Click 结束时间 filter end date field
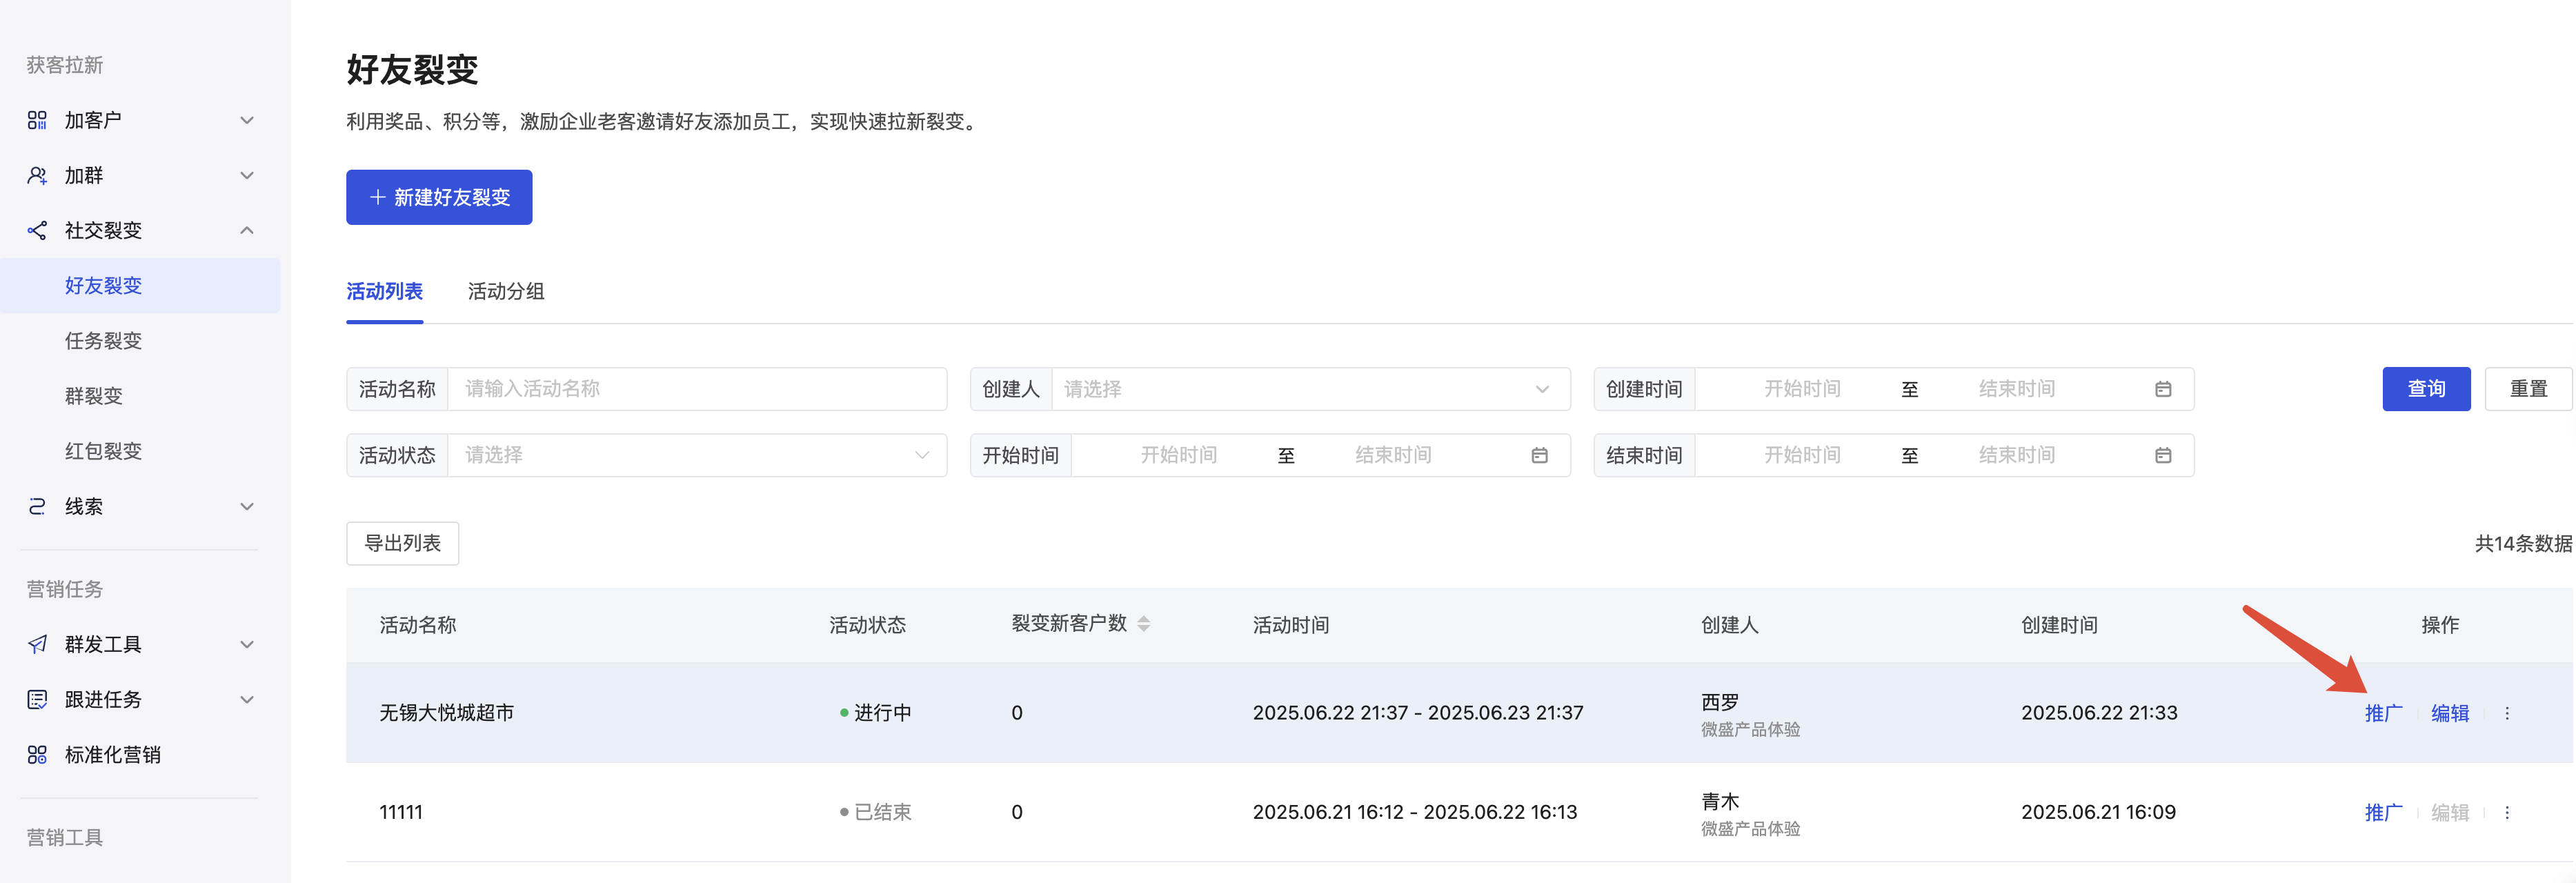This screenshot has width=2576, height=883. 2016,455
